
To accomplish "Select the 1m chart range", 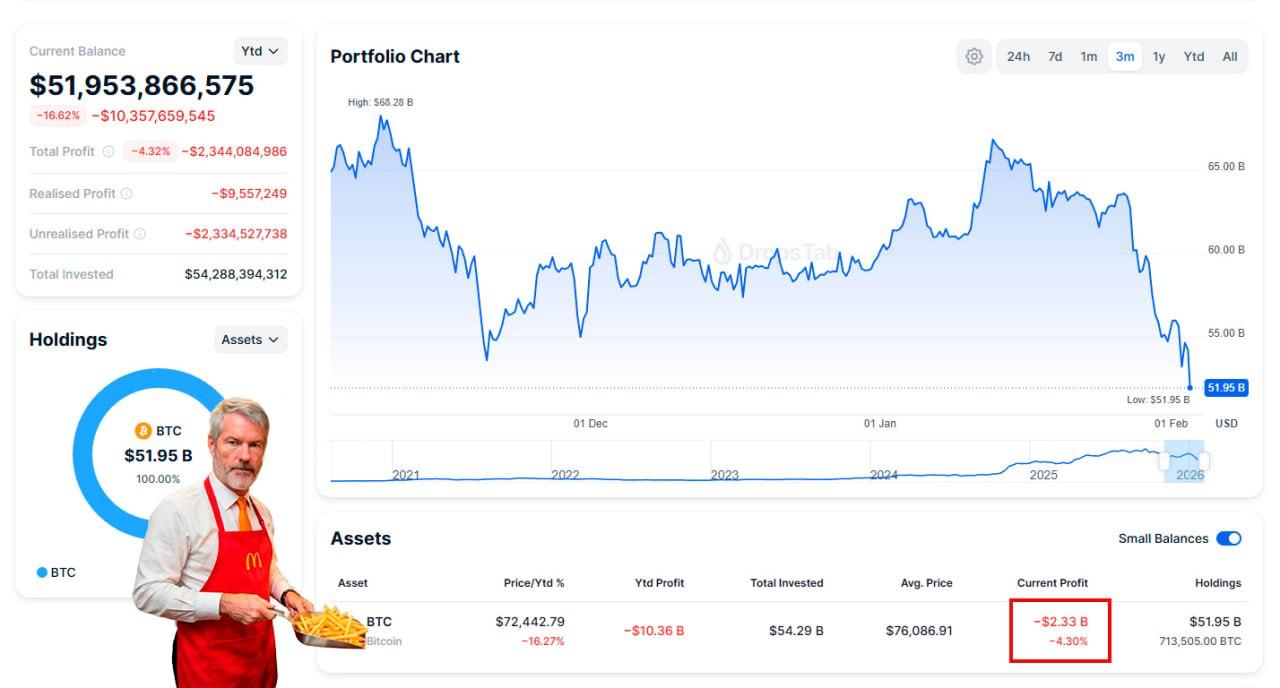I will click(1089, 57).
